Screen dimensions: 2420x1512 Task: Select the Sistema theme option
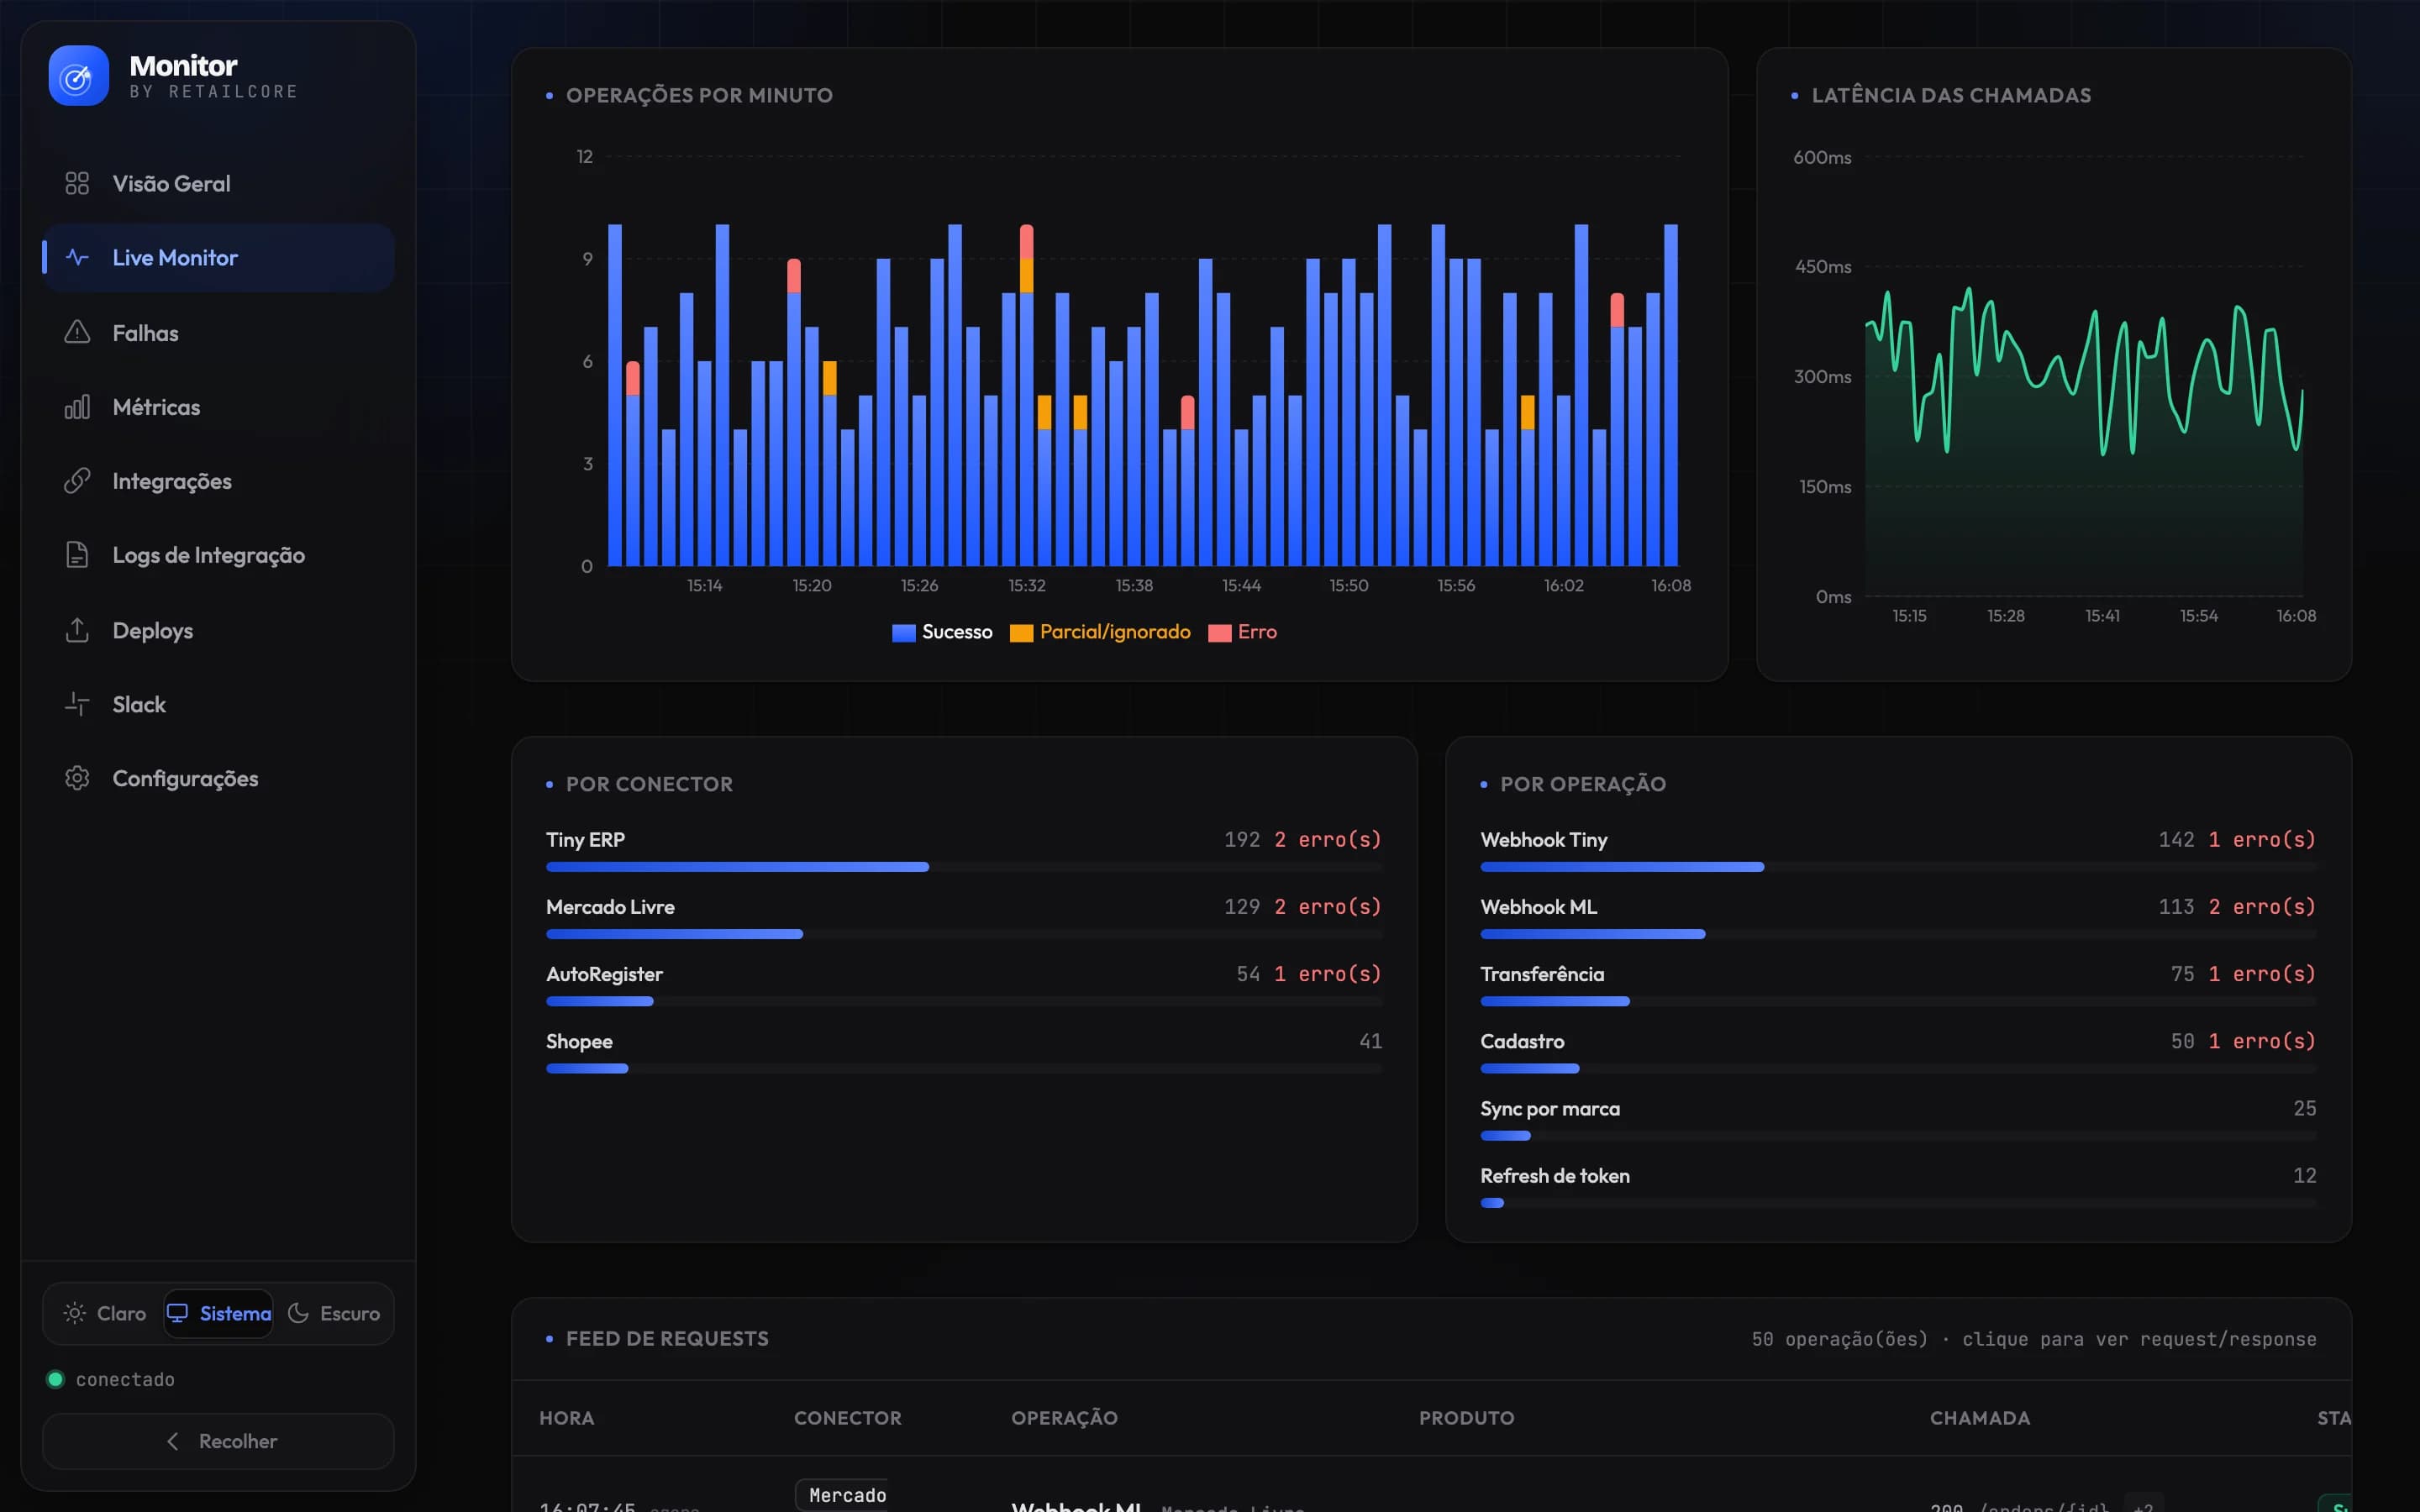pos(218,1313)
